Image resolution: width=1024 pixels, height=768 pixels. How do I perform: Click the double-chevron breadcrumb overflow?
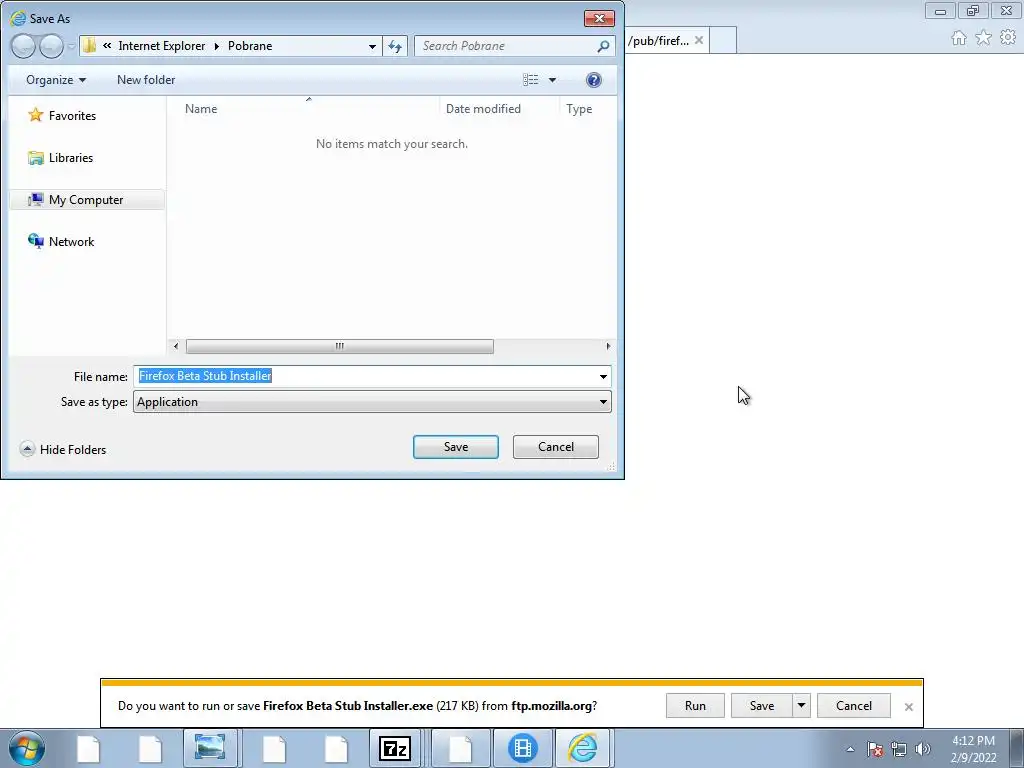coord(107,46)
